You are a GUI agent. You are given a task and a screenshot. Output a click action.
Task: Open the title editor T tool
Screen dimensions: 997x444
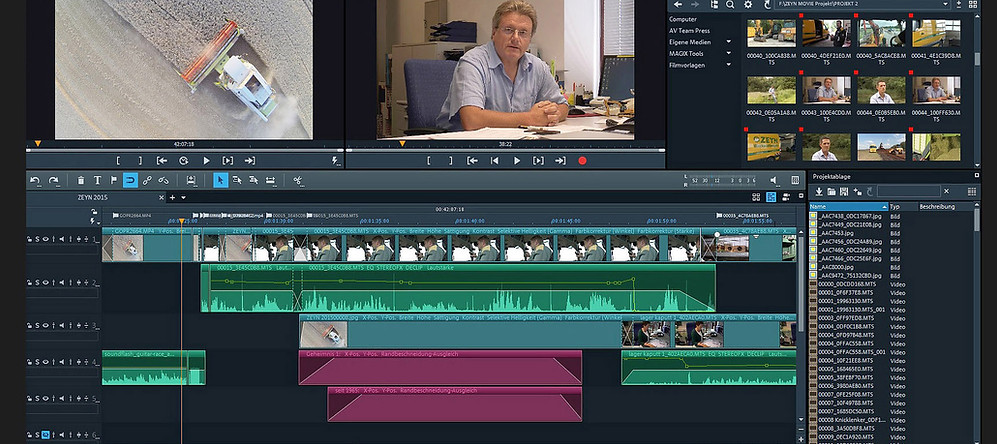(x=97, y=181)
